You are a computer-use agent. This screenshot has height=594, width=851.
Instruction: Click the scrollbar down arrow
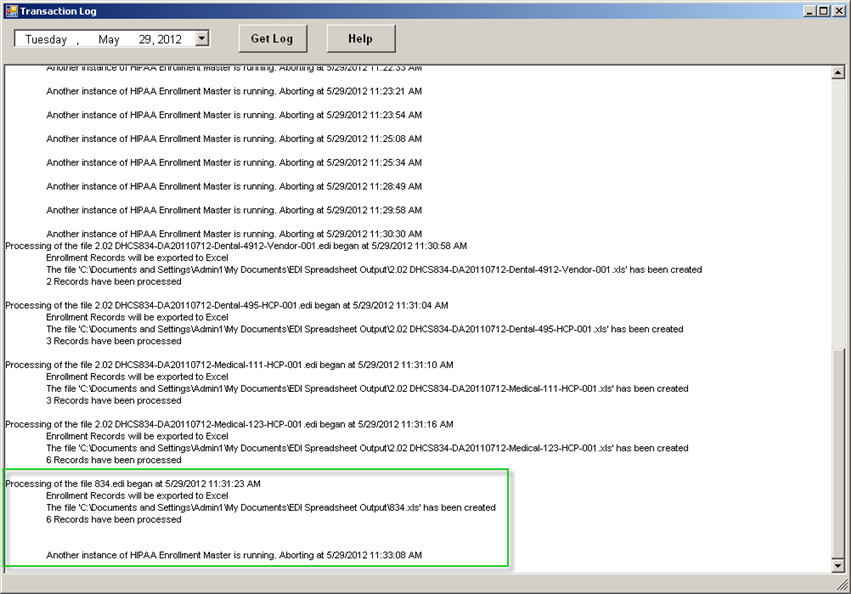click(838, 565)
